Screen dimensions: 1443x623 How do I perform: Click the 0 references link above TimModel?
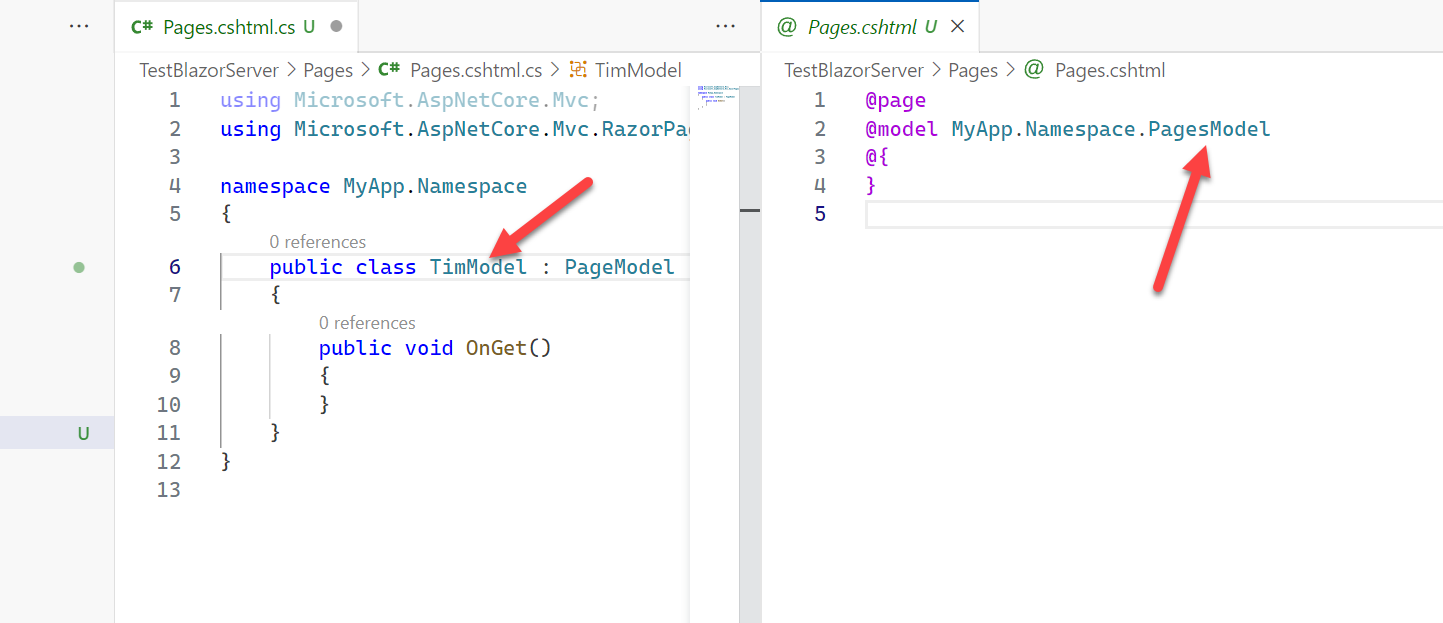pyautogui.click(x=318, y=241)
